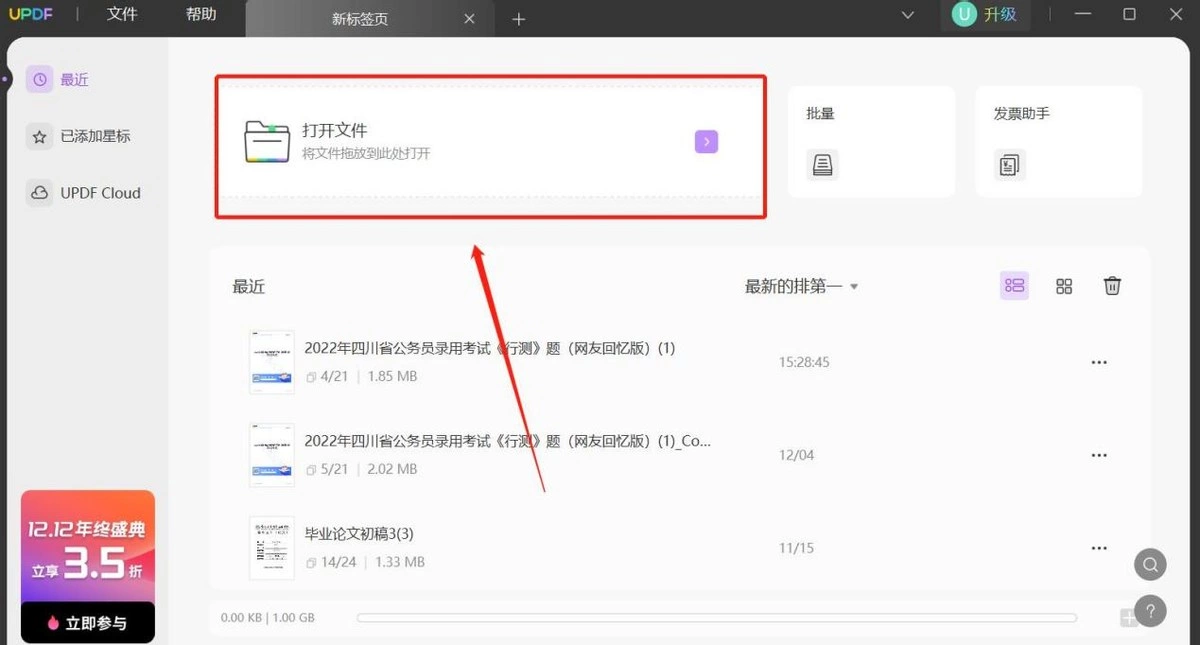The width and height of the screenshot is (1200, 645).
Task: Open the 文件 menu
Action: pyautogui.click(x=122, y=14)
